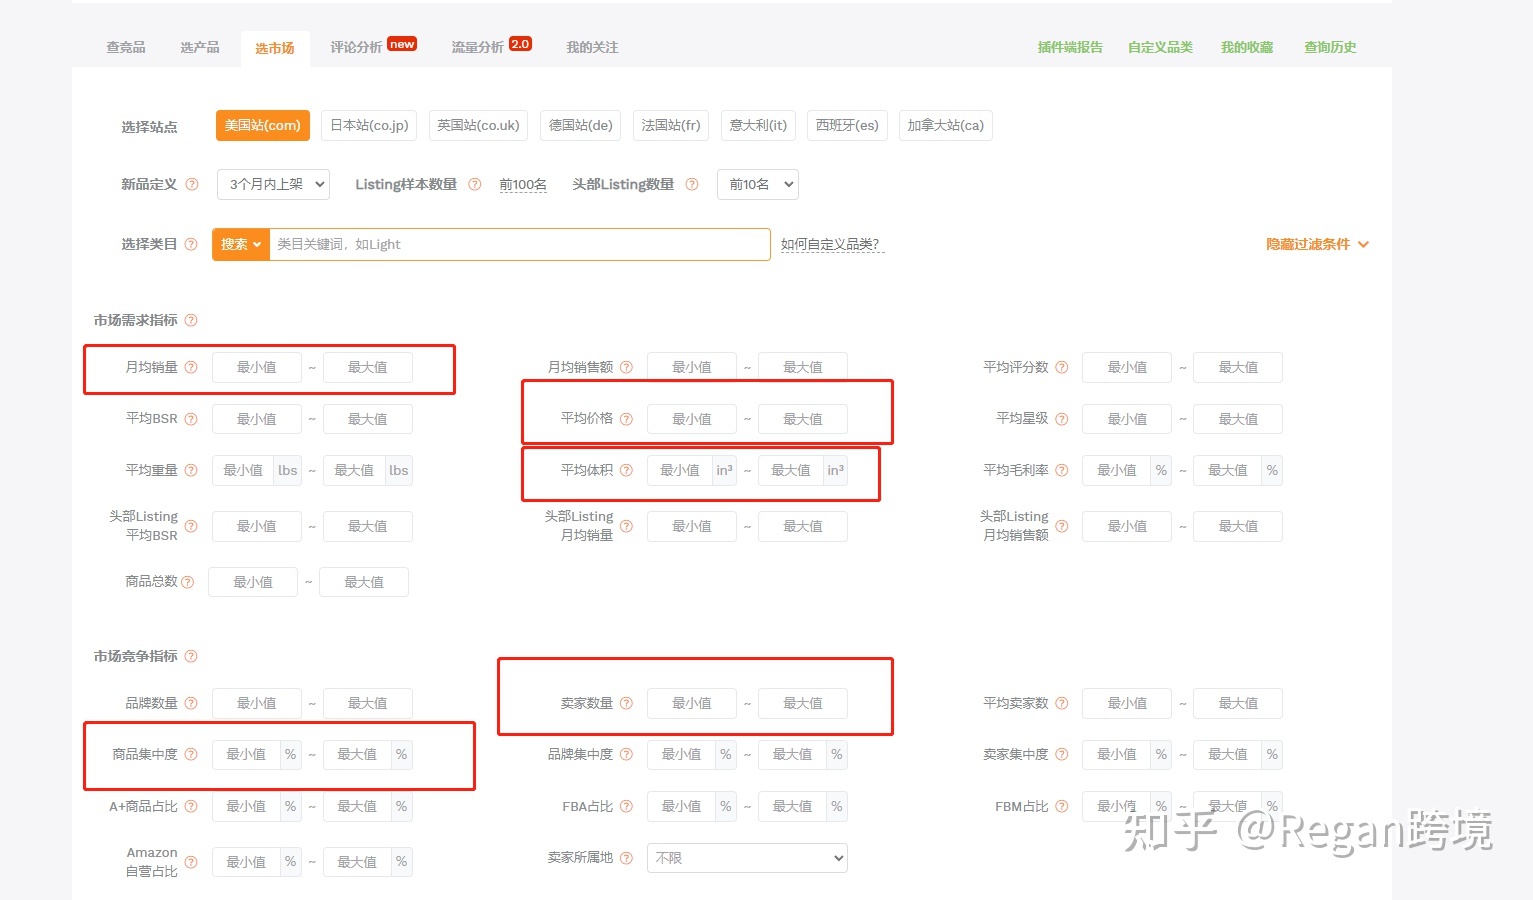Open the 如何自定义品类? link

830,244
